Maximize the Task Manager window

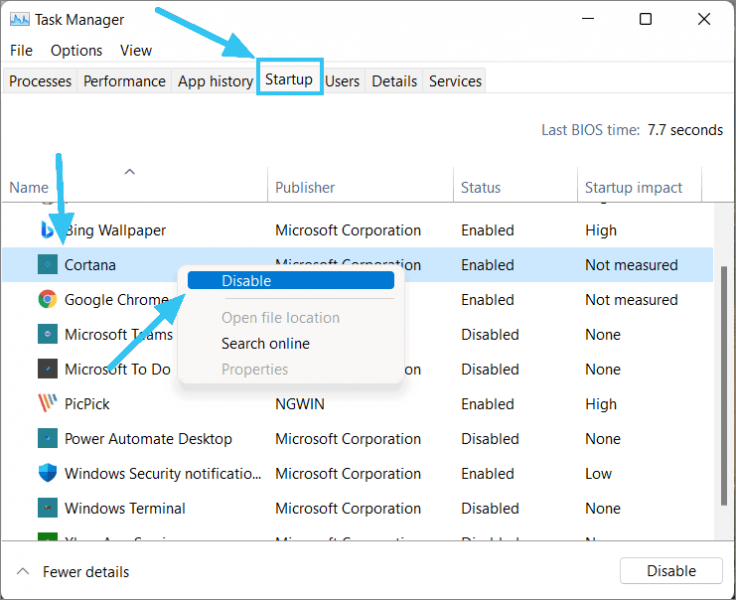645,19
